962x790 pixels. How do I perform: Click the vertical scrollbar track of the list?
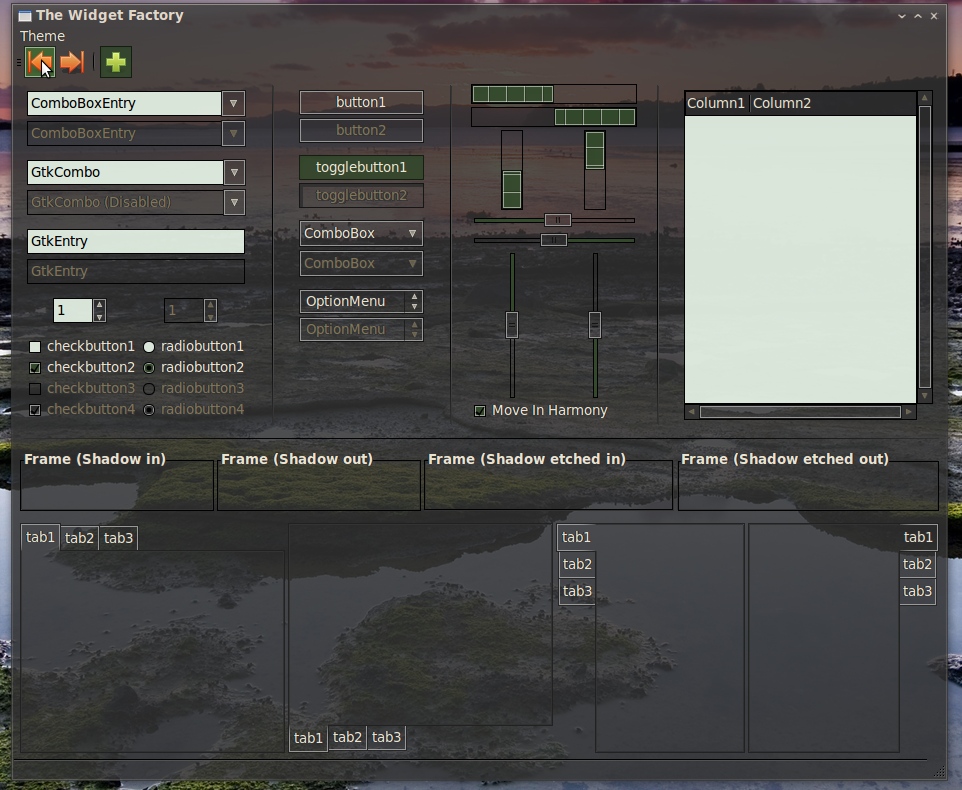tap(925, 247)
